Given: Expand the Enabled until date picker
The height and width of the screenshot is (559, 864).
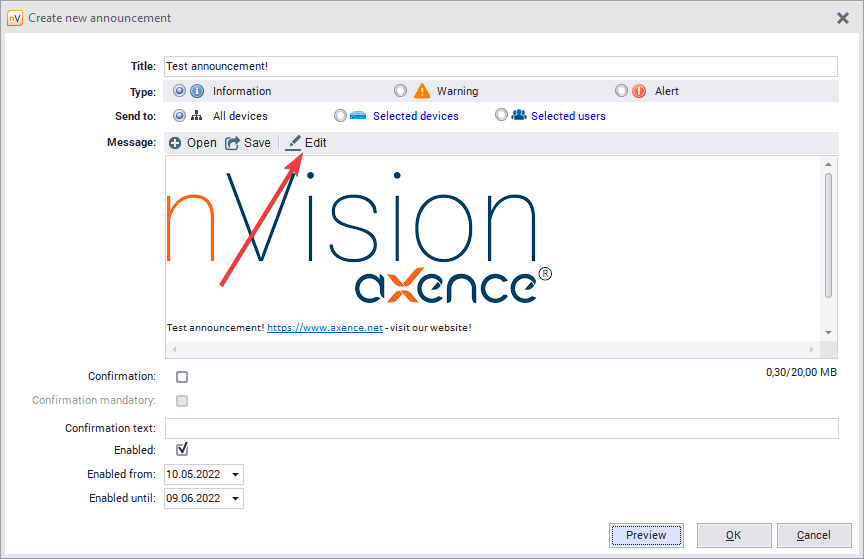Looking at the screenshot, I should (235, 498).
